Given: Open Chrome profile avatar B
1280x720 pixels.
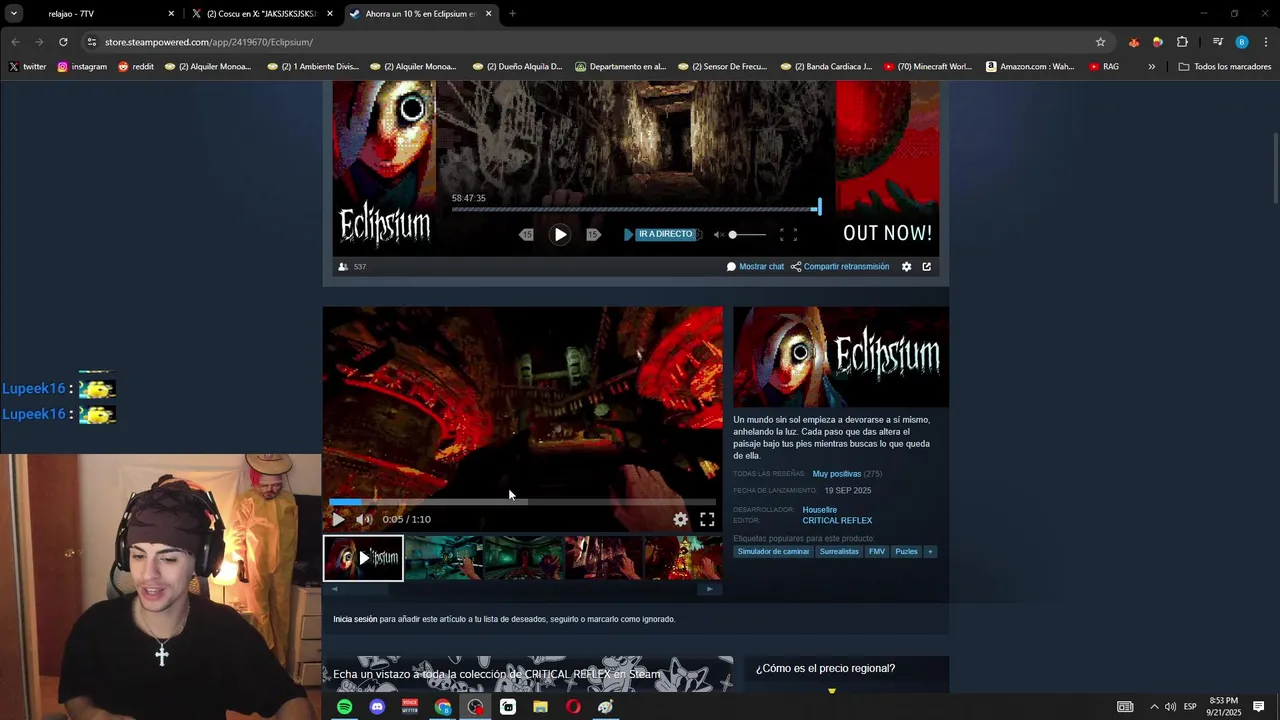Looking at the screenshot, I should [x=1242, y=42].
